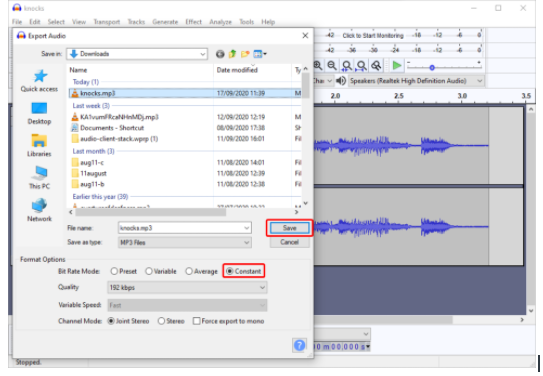Click the blue help question mark icon
Viewport: 543px width, 376px height.
300,345
